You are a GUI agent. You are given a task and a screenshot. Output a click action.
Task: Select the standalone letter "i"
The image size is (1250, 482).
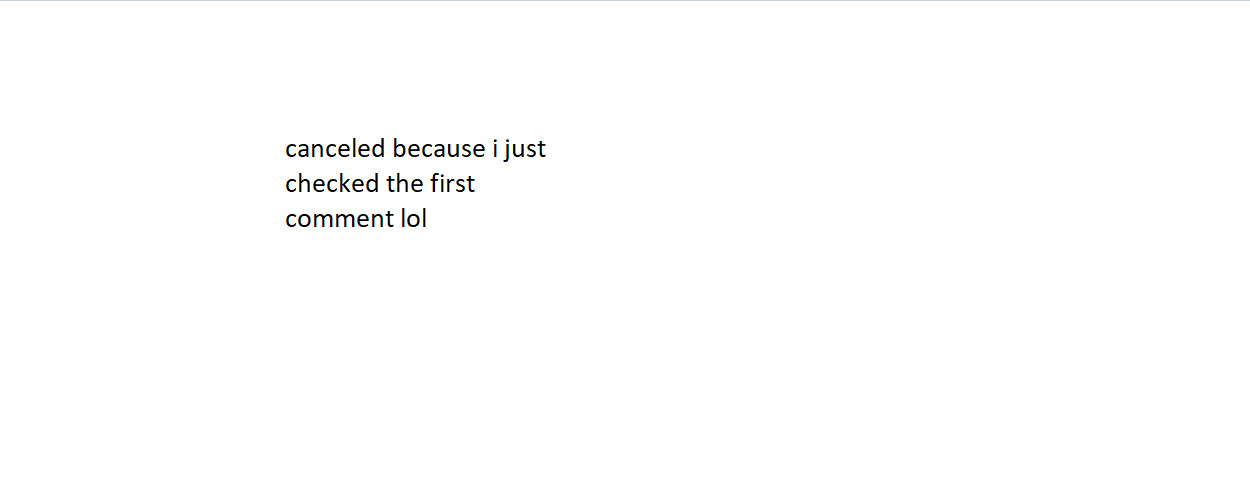tap(494, 149)
